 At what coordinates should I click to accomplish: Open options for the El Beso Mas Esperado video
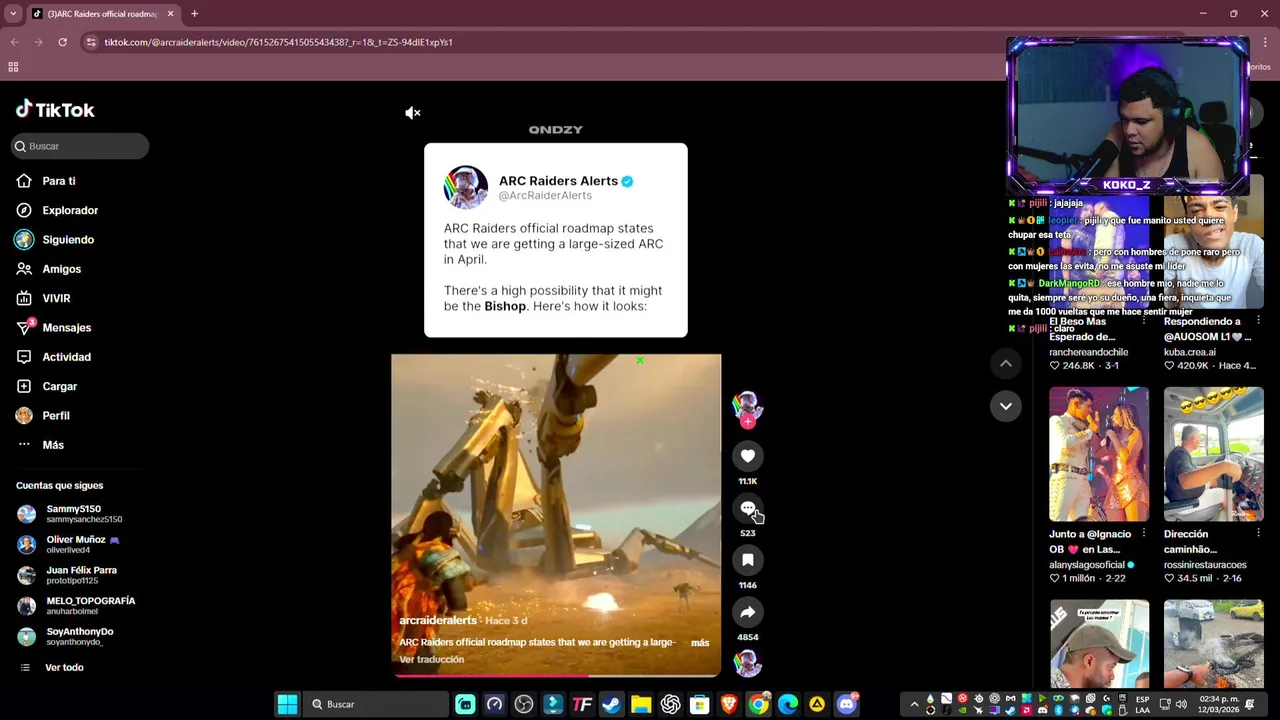pos(1144,321)
